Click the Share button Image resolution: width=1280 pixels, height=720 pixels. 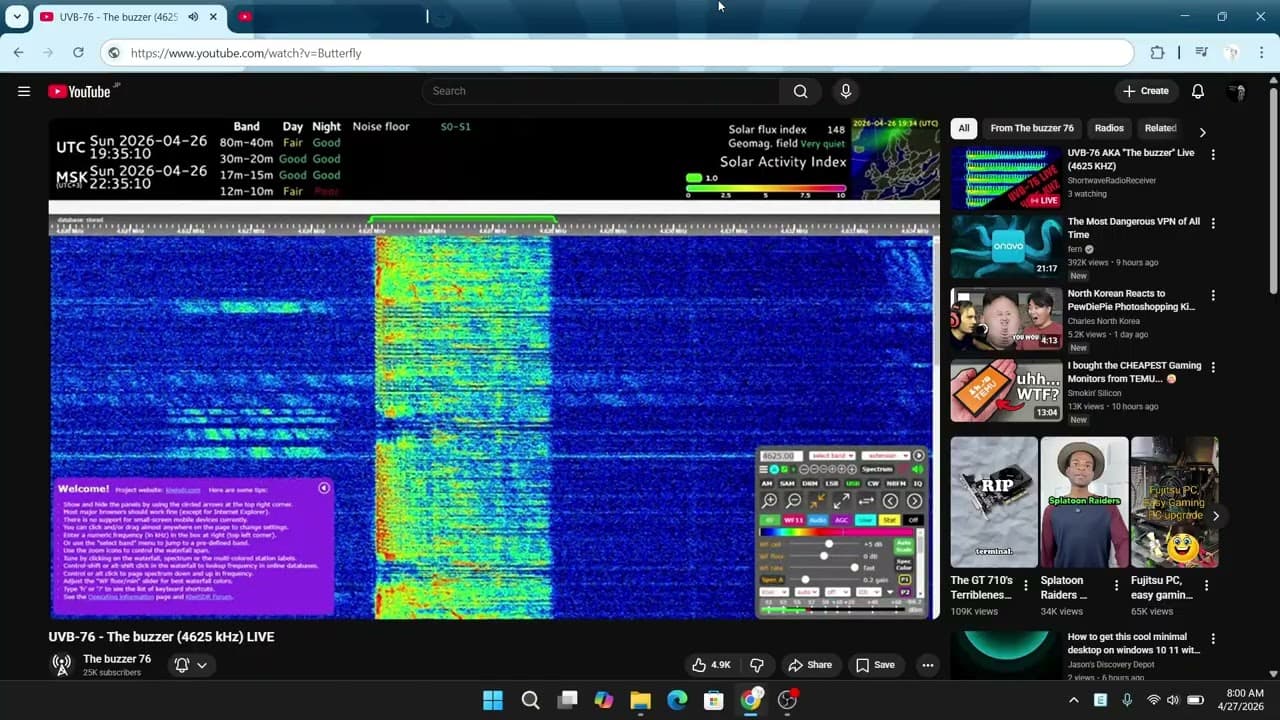(x=810, y=665)
